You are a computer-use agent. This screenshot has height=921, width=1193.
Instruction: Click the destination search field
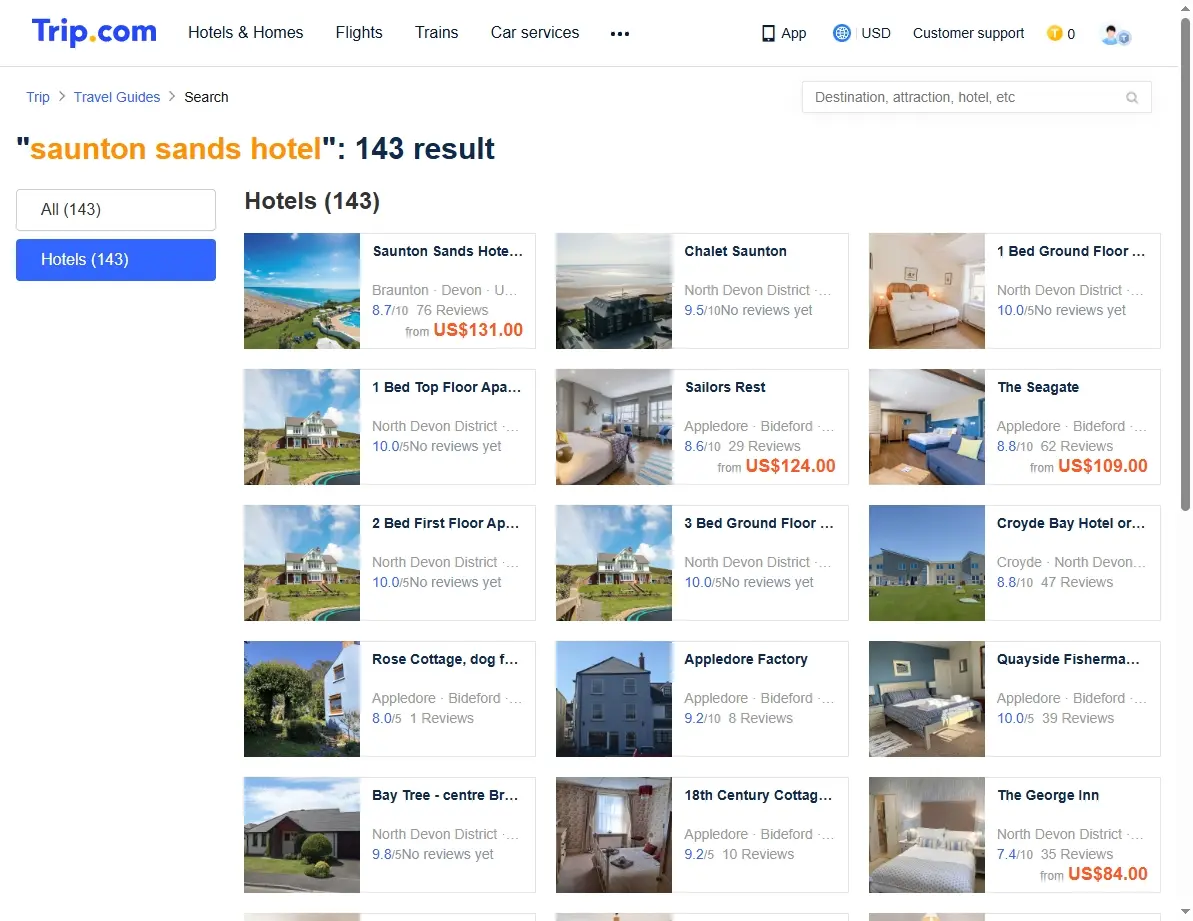(976, 97)
